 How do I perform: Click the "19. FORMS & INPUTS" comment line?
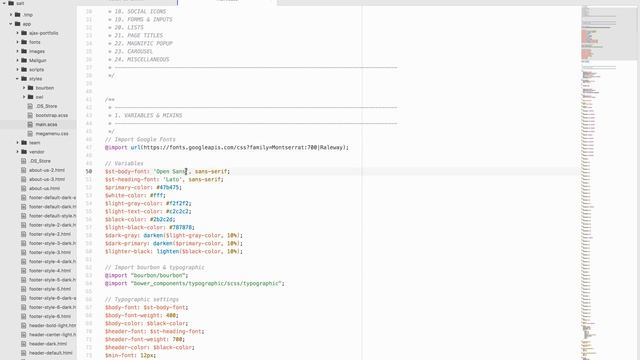pyautogui.click(x=143, y=20)
